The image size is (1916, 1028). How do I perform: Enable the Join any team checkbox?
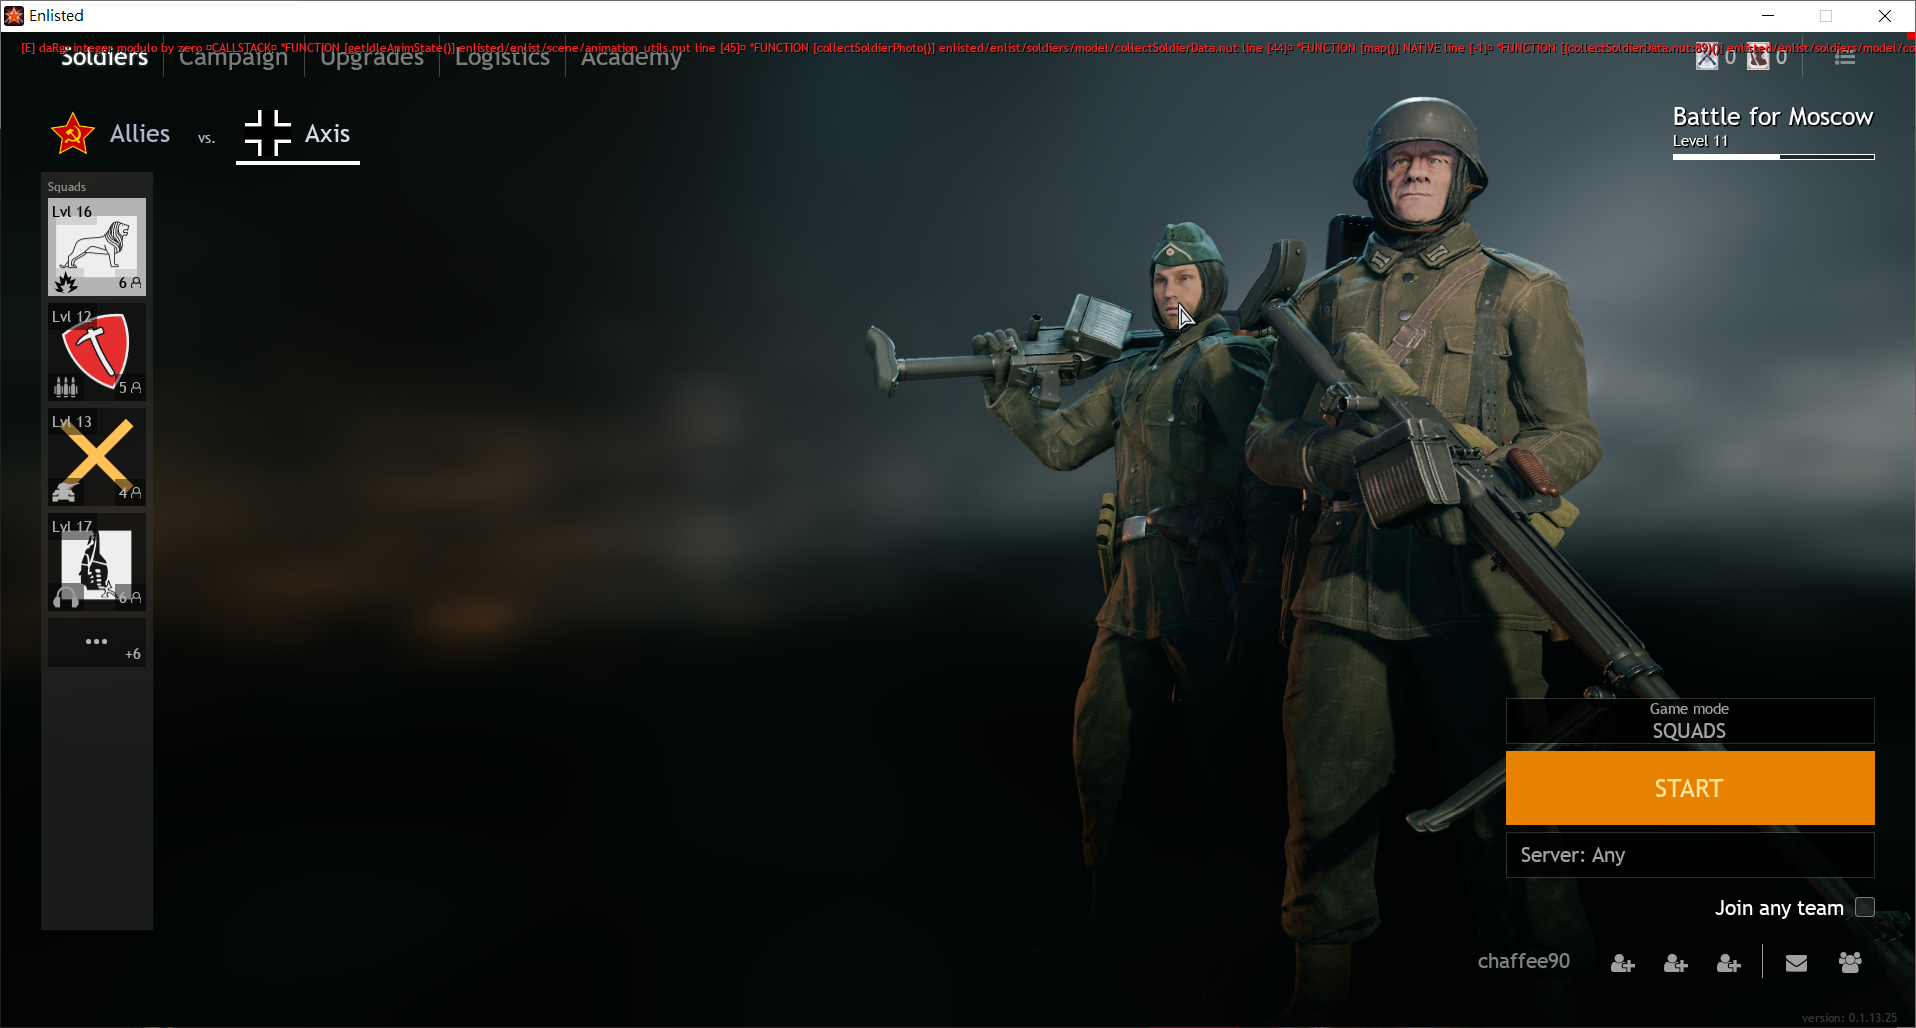pos(1864,907)
